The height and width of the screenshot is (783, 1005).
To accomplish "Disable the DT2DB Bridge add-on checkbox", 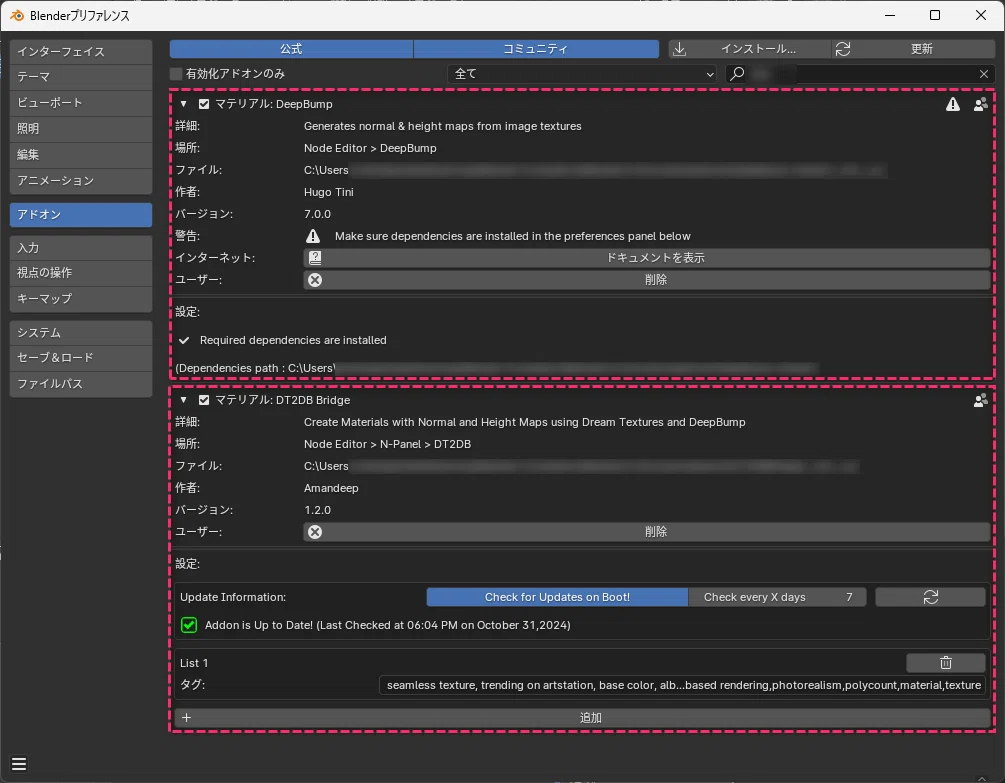I will 204,400.
